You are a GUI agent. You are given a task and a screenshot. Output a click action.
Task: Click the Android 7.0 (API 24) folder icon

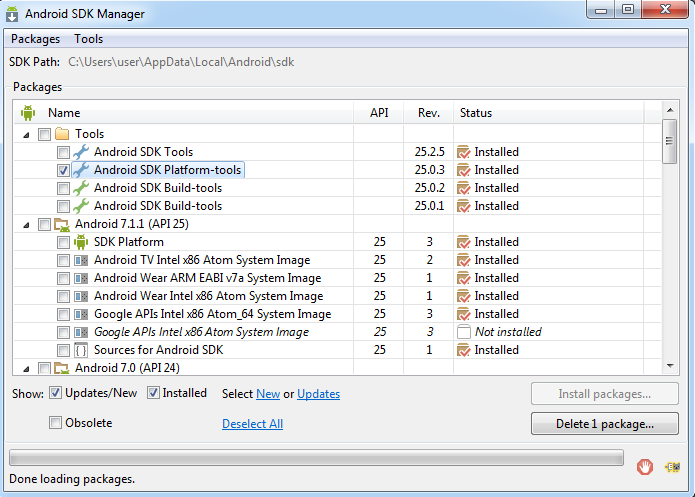point(62,368)
